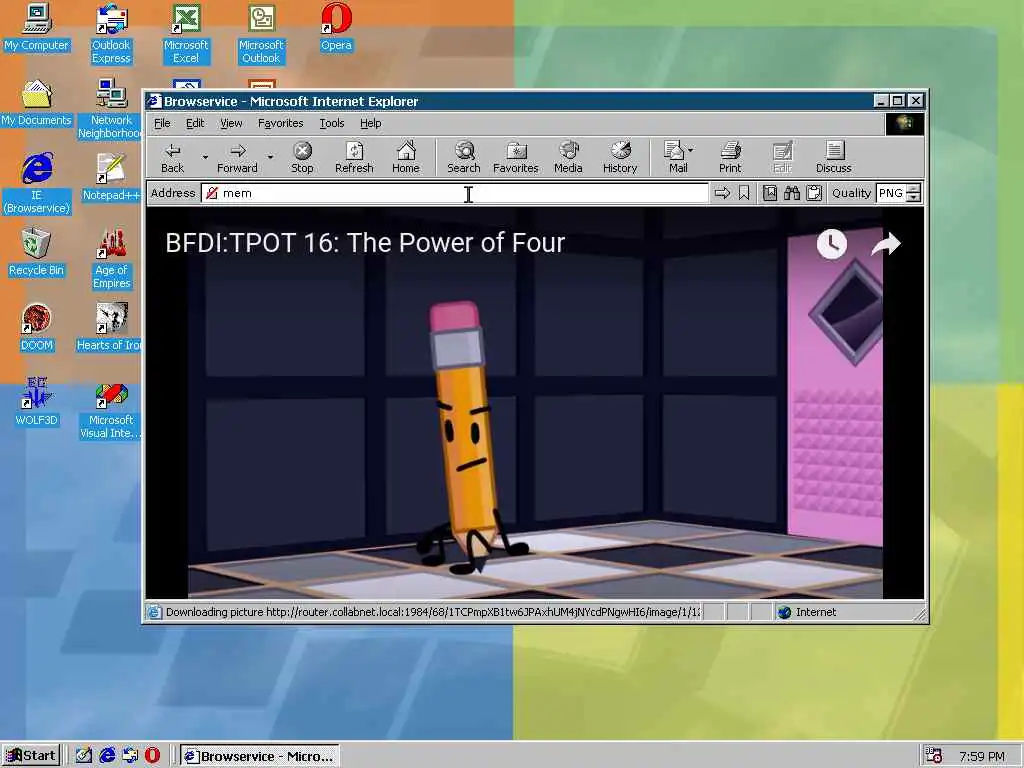Stop the page loading
Viewport: 1024px width, 768px height.
pyautogui.click(x=302, y=157)
